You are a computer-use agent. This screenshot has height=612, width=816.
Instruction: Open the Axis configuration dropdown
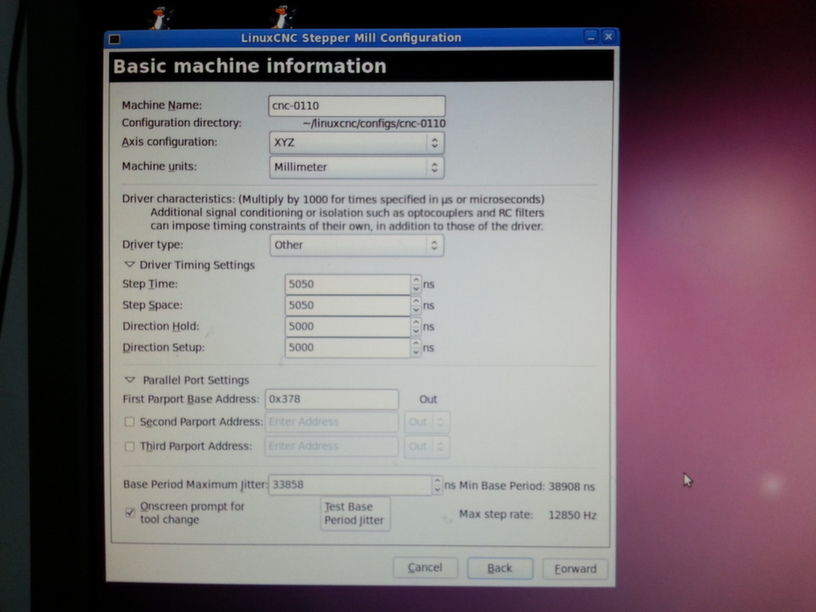click(x=357, y=143)
